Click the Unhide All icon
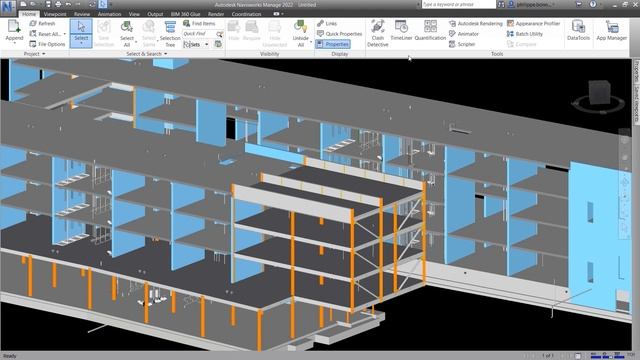 300,27
